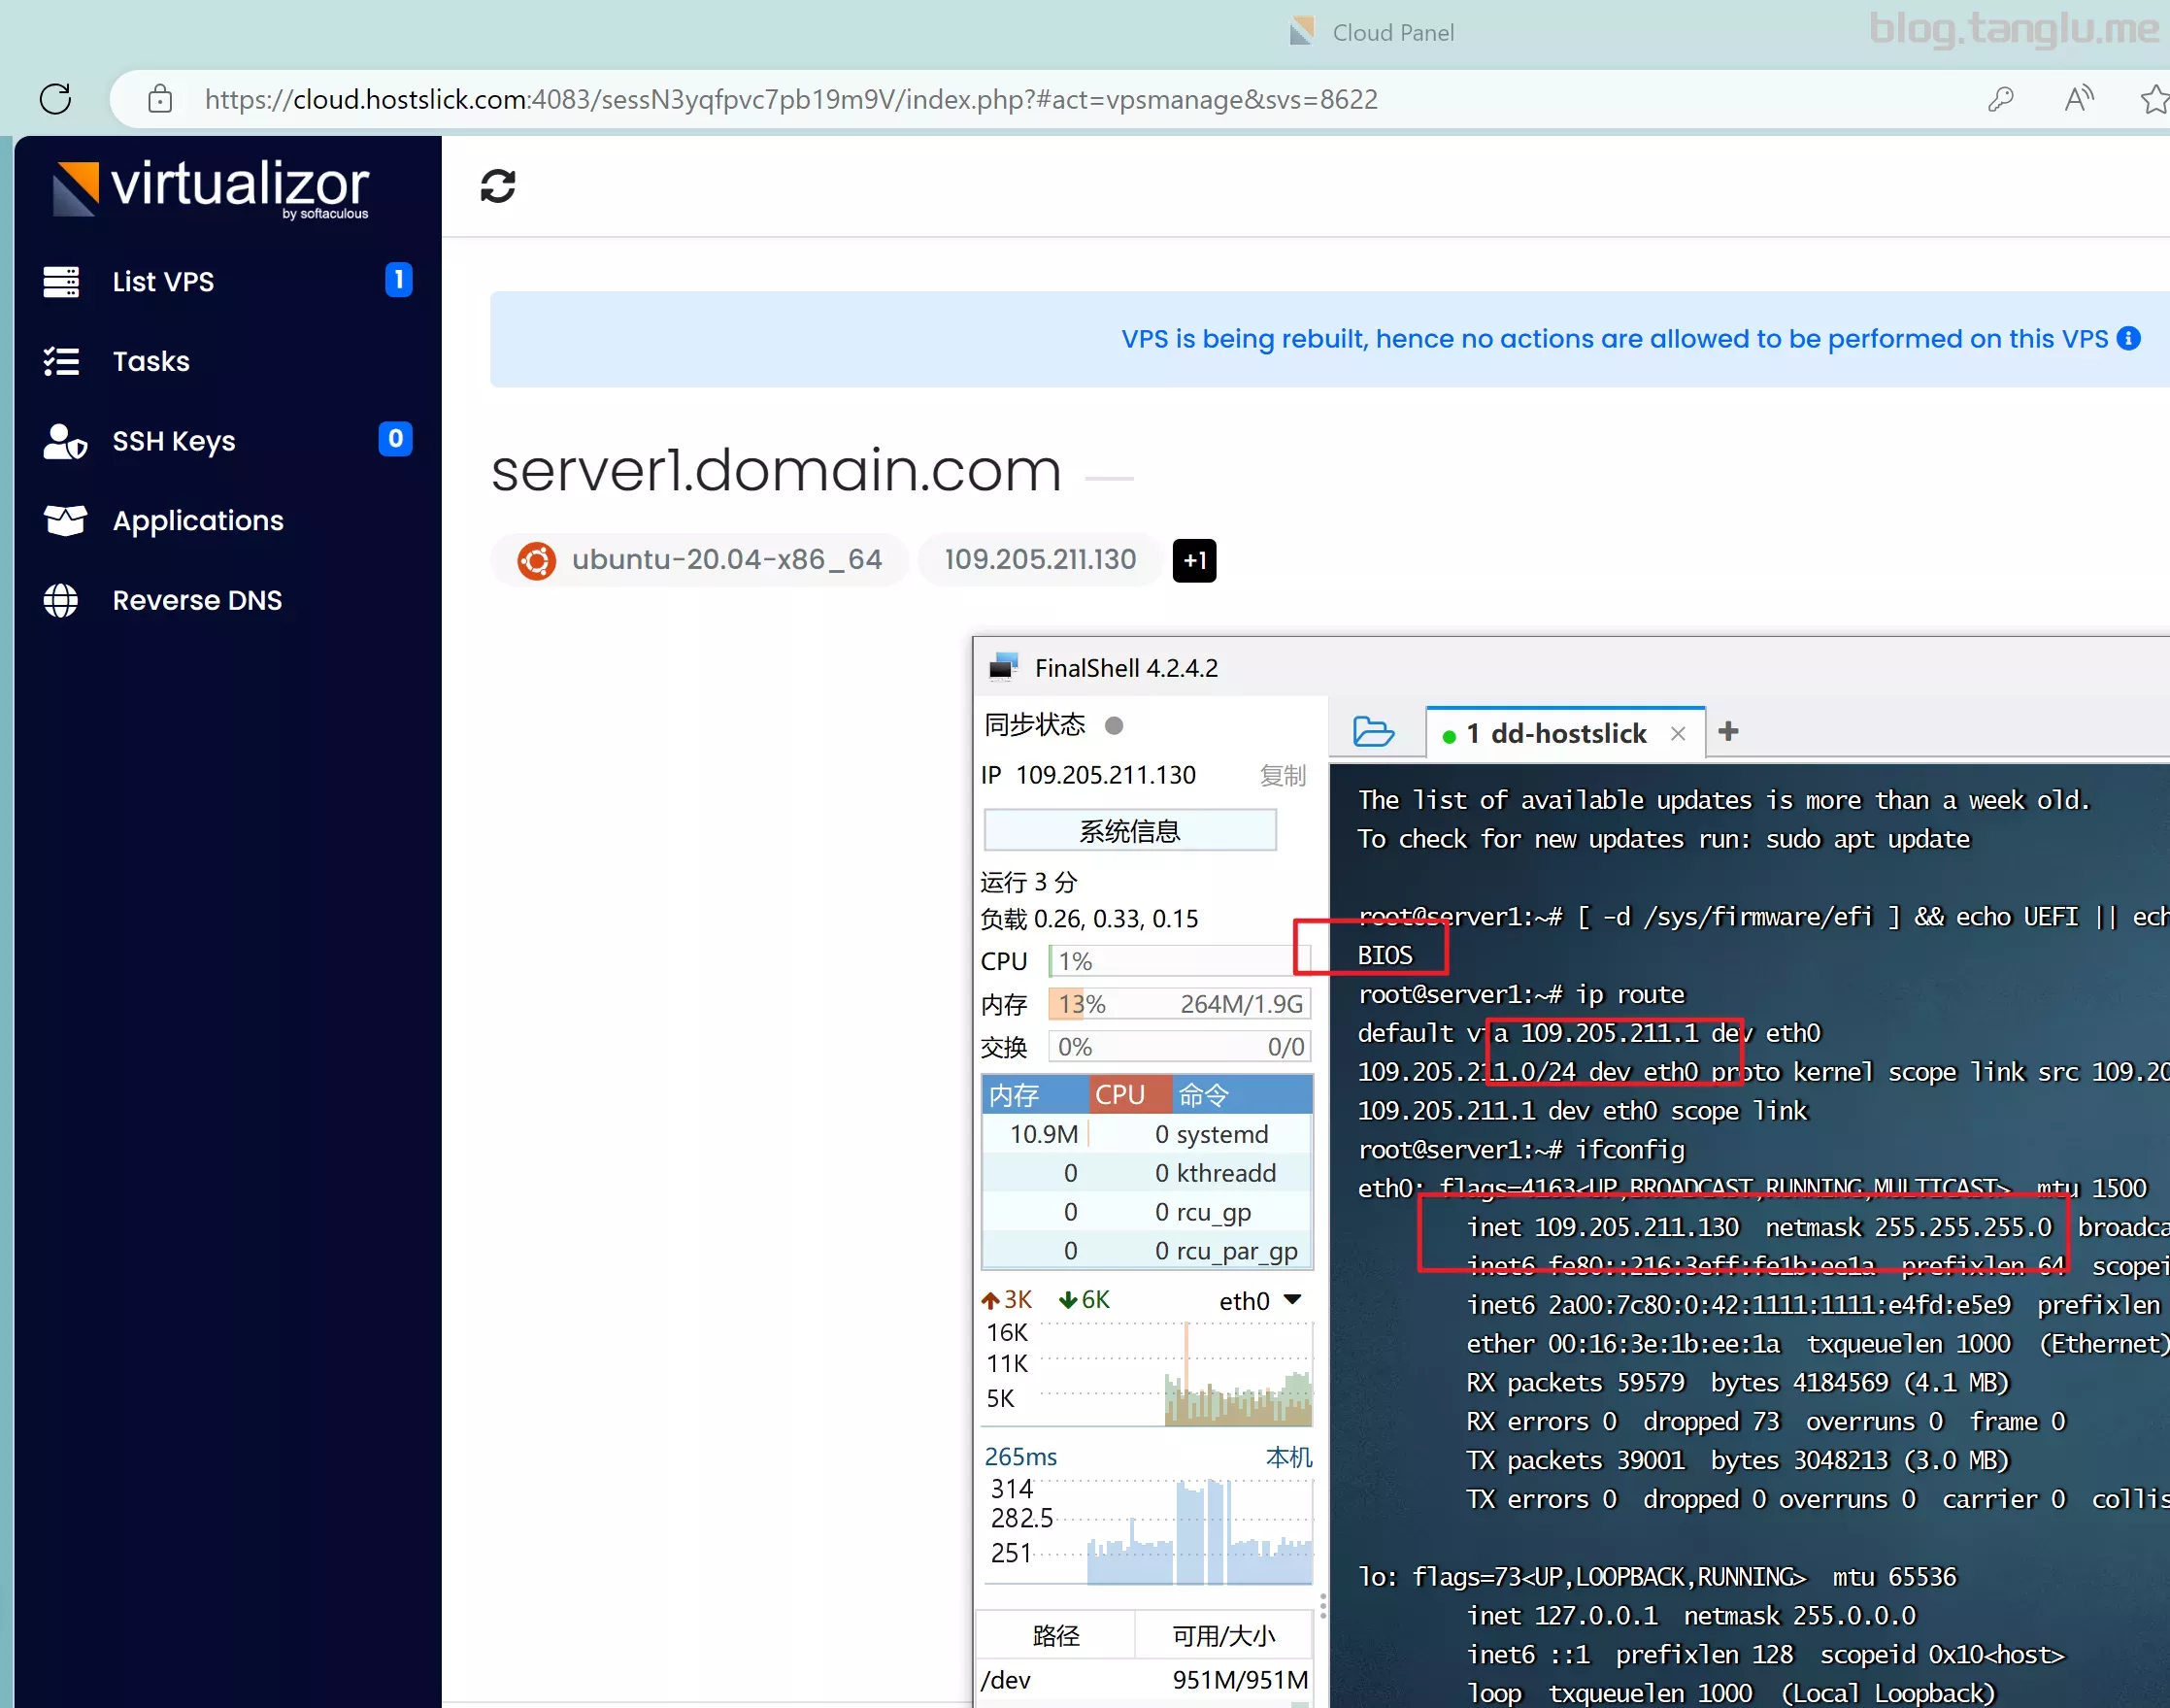Click the Reverse DNS globe icon
The height and width of the screenshot is (1708, 2170).
click(x=61, y=600)
